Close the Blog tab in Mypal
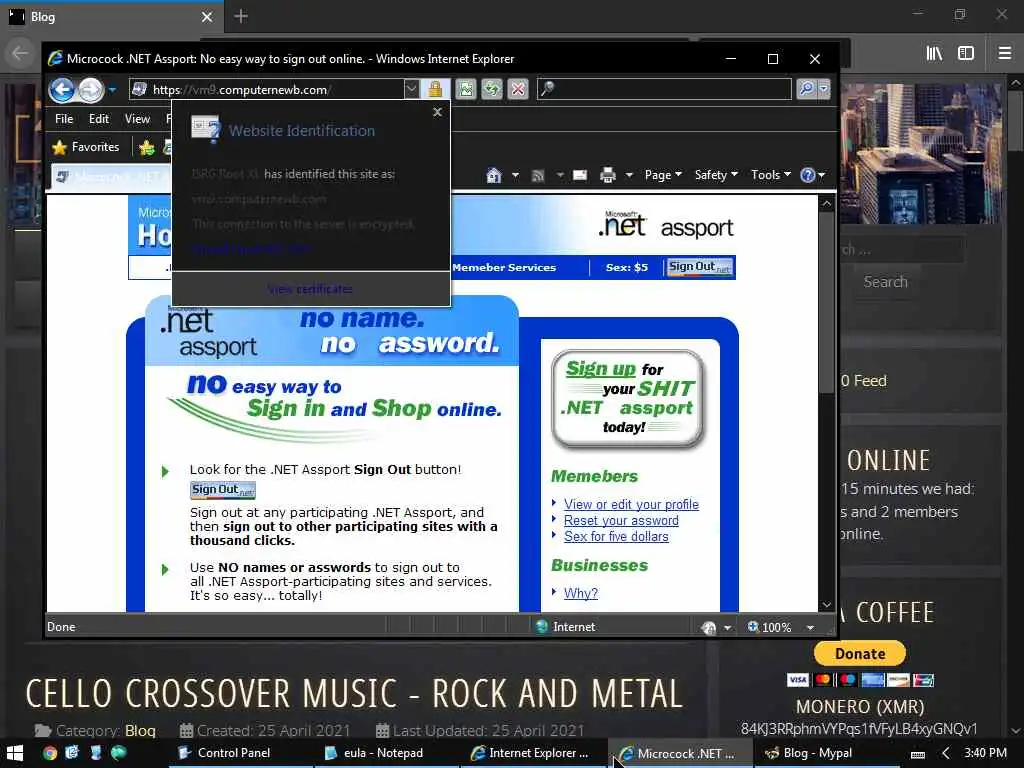 pyautogui.click(x=207, y=17)
